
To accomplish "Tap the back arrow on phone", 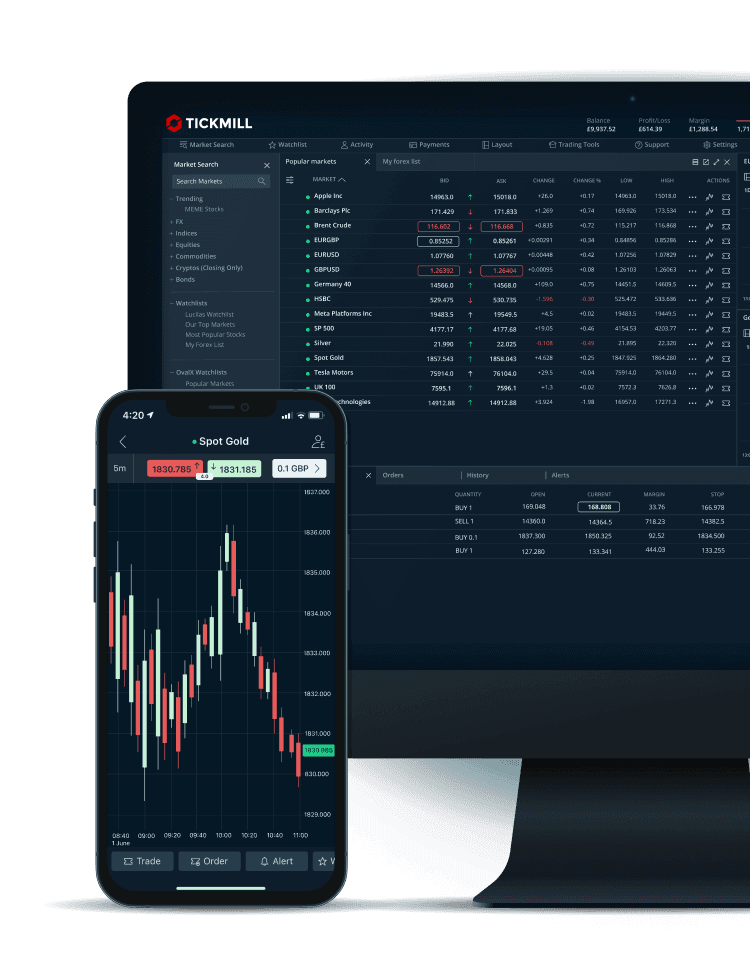I will [123, 441].
